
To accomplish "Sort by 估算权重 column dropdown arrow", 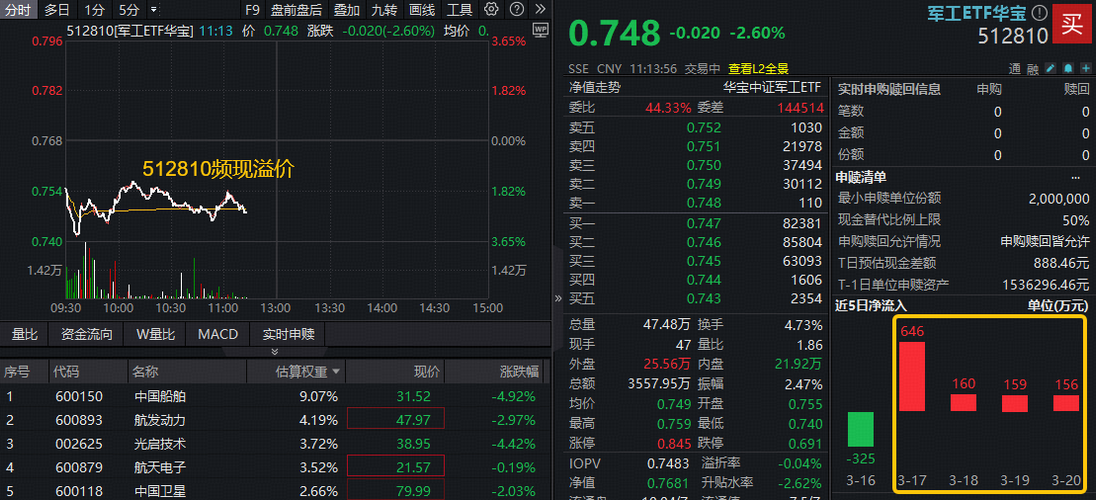I will tap(337, 372).
